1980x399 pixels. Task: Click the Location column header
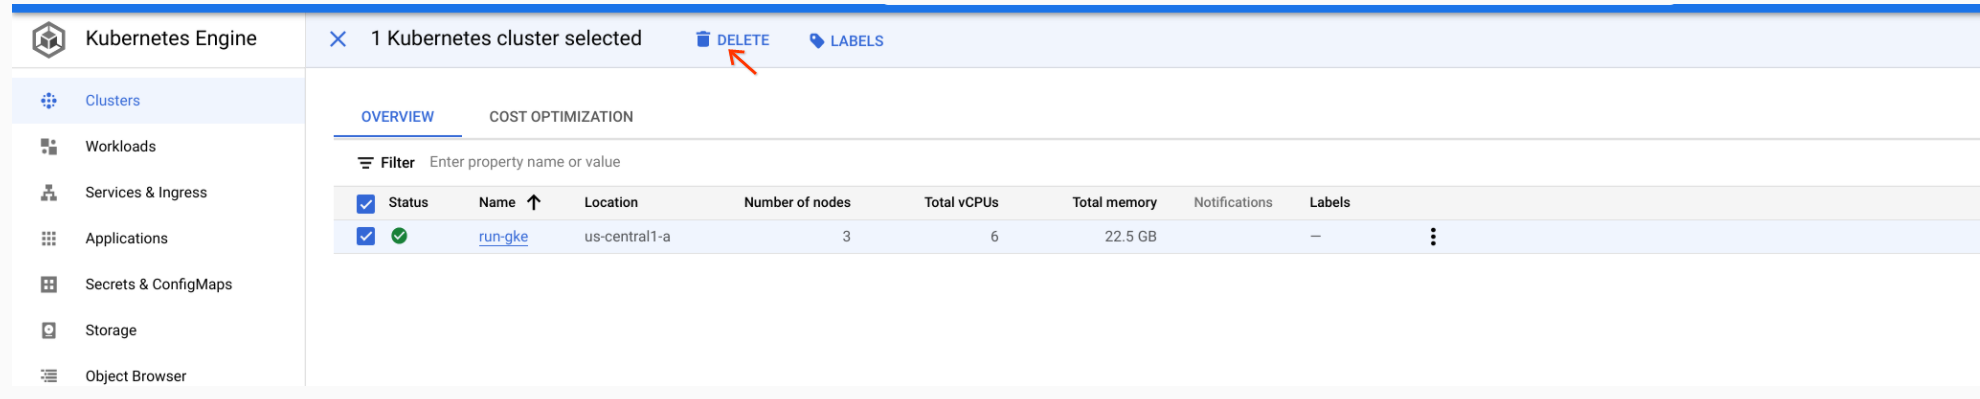[x=611, y=202]
